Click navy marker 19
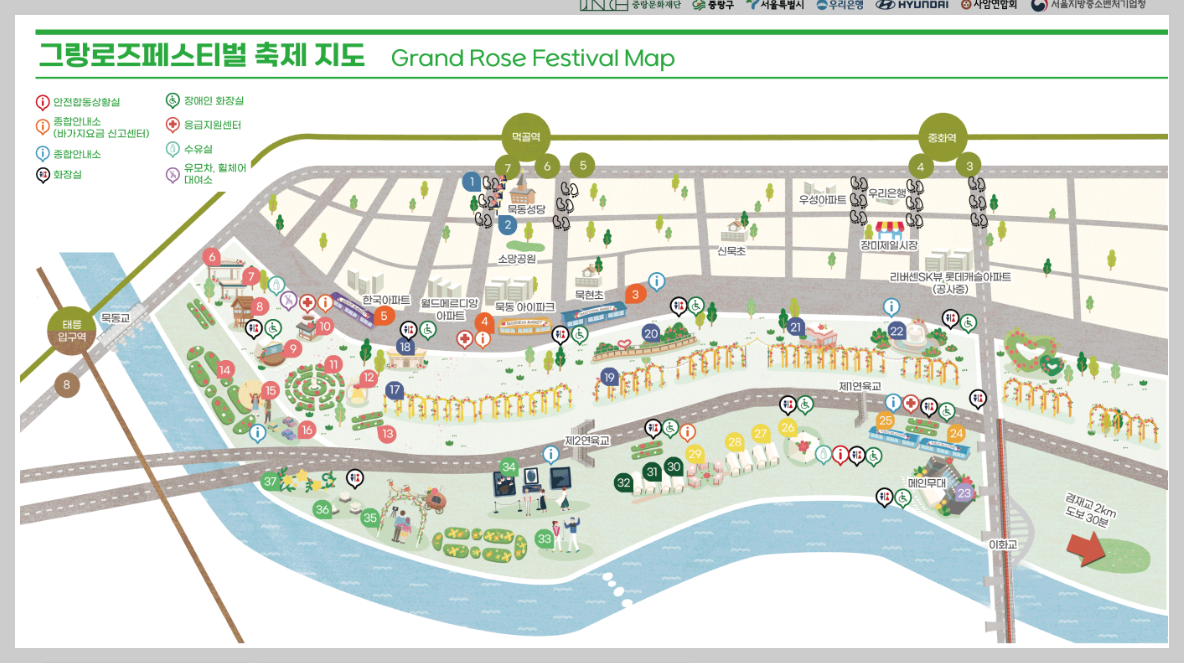Screen dimensions: 1184x663 [x=609, y=377]
